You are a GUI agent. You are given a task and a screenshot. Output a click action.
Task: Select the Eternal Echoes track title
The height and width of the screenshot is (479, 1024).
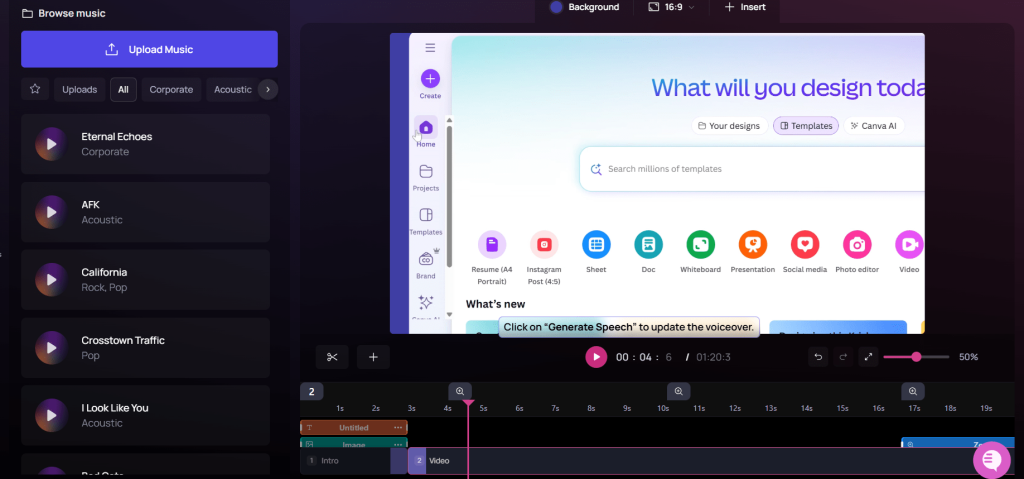[117, 137]
